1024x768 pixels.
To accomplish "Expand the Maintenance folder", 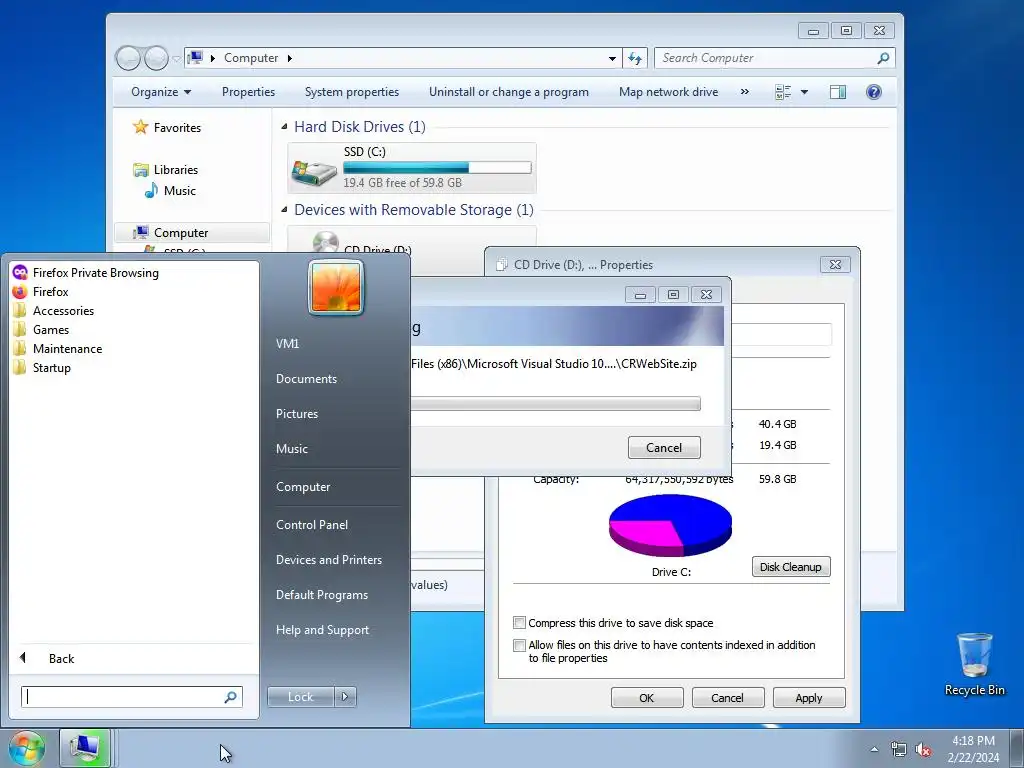I will coord(57,349).
